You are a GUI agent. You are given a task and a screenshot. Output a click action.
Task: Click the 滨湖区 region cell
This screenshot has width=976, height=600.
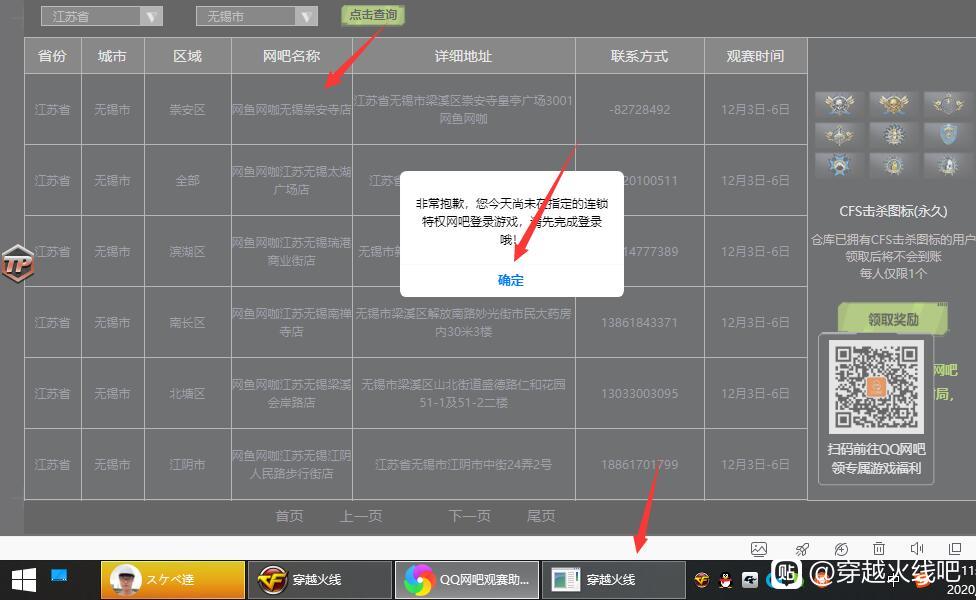tap(187, 251)
